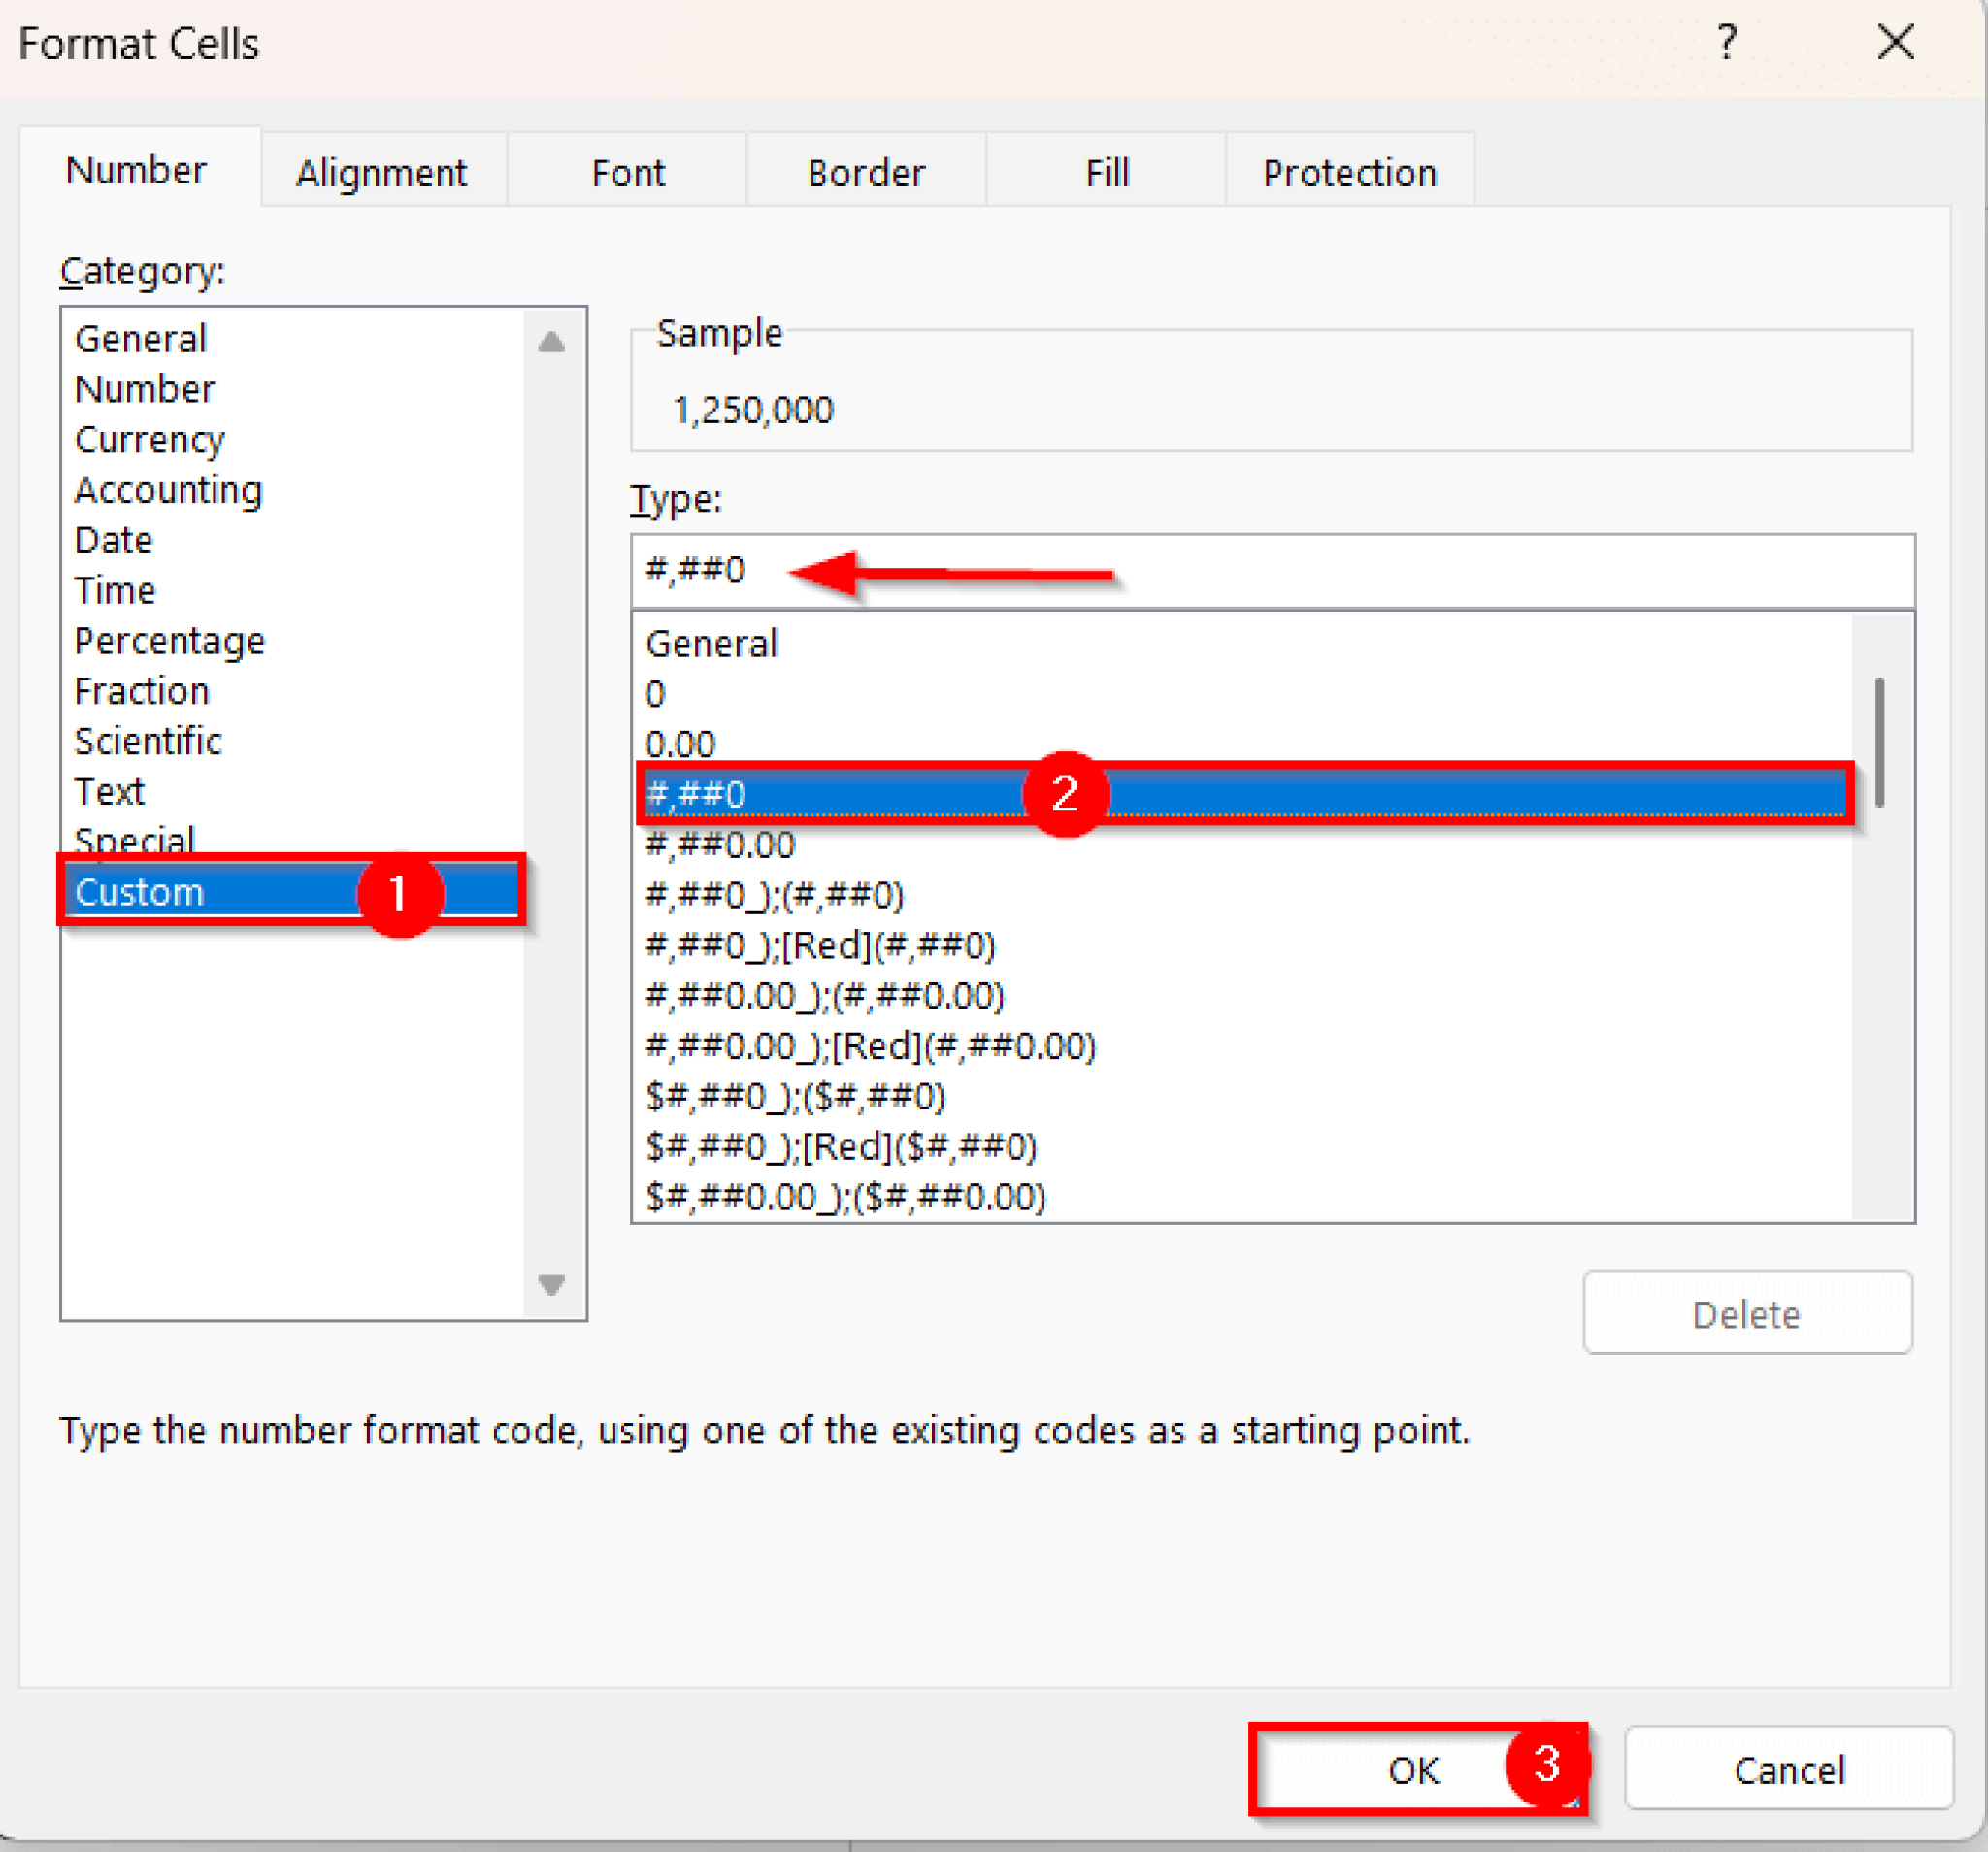Go to the Border tab
This screenshot has height=1852, width=1988.
point(866,173)
